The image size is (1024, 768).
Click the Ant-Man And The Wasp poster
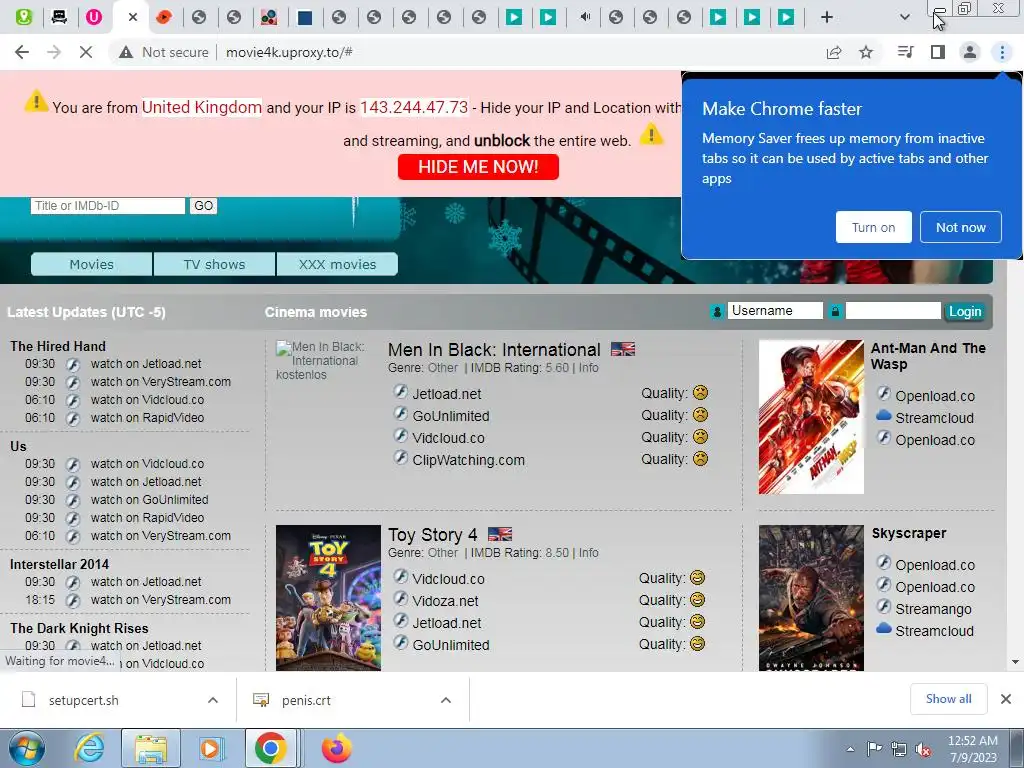[x=811, y=417]
